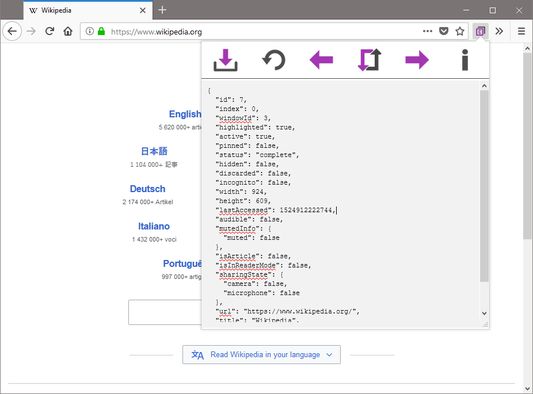Click the "sharingState" line in JSON

point(249,275)
